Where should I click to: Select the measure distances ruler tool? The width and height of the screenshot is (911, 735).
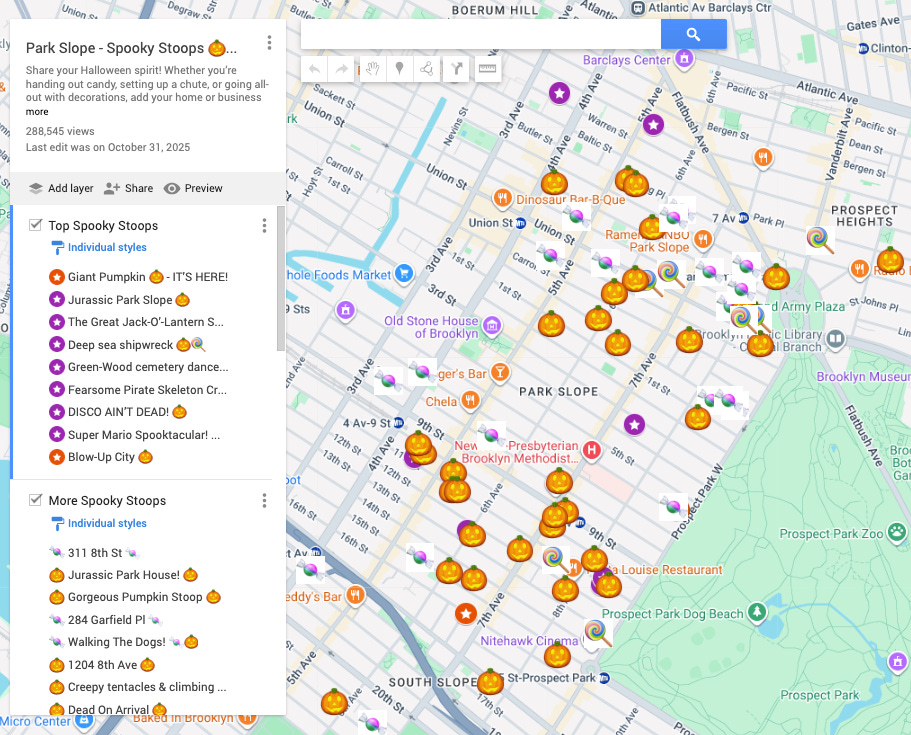coord(487,69)
